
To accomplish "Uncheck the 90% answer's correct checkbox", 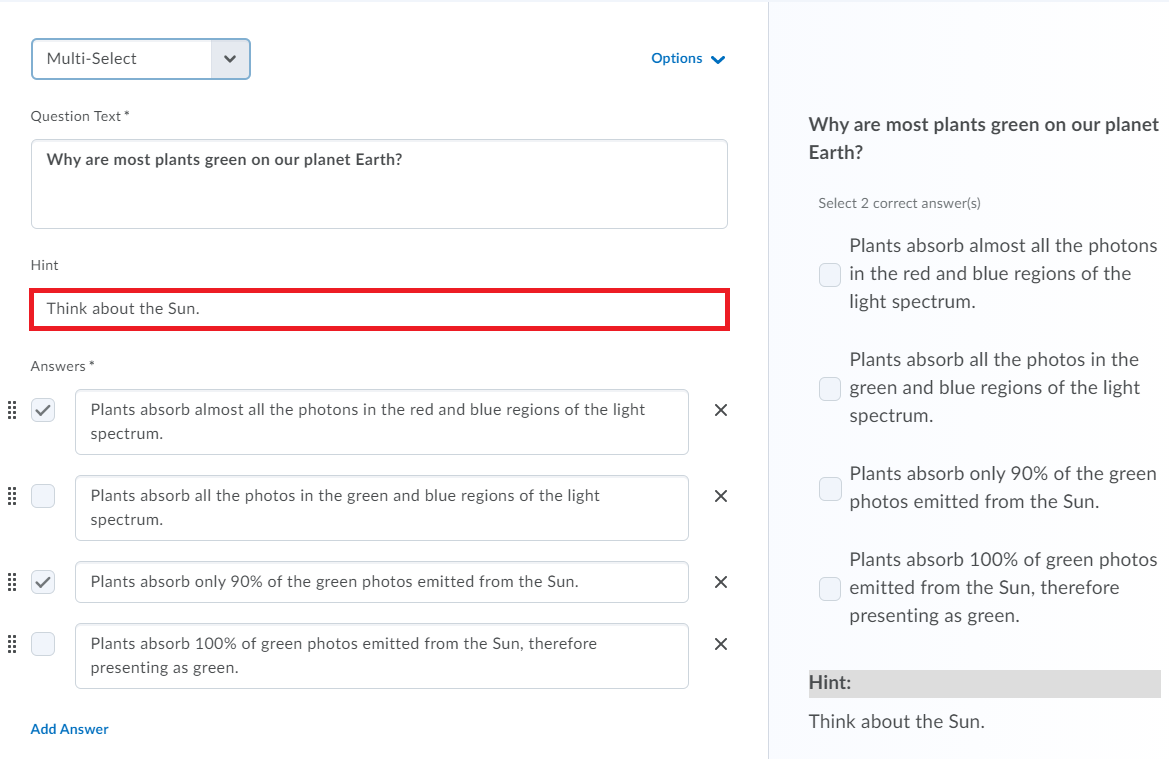I will point(43,582).
